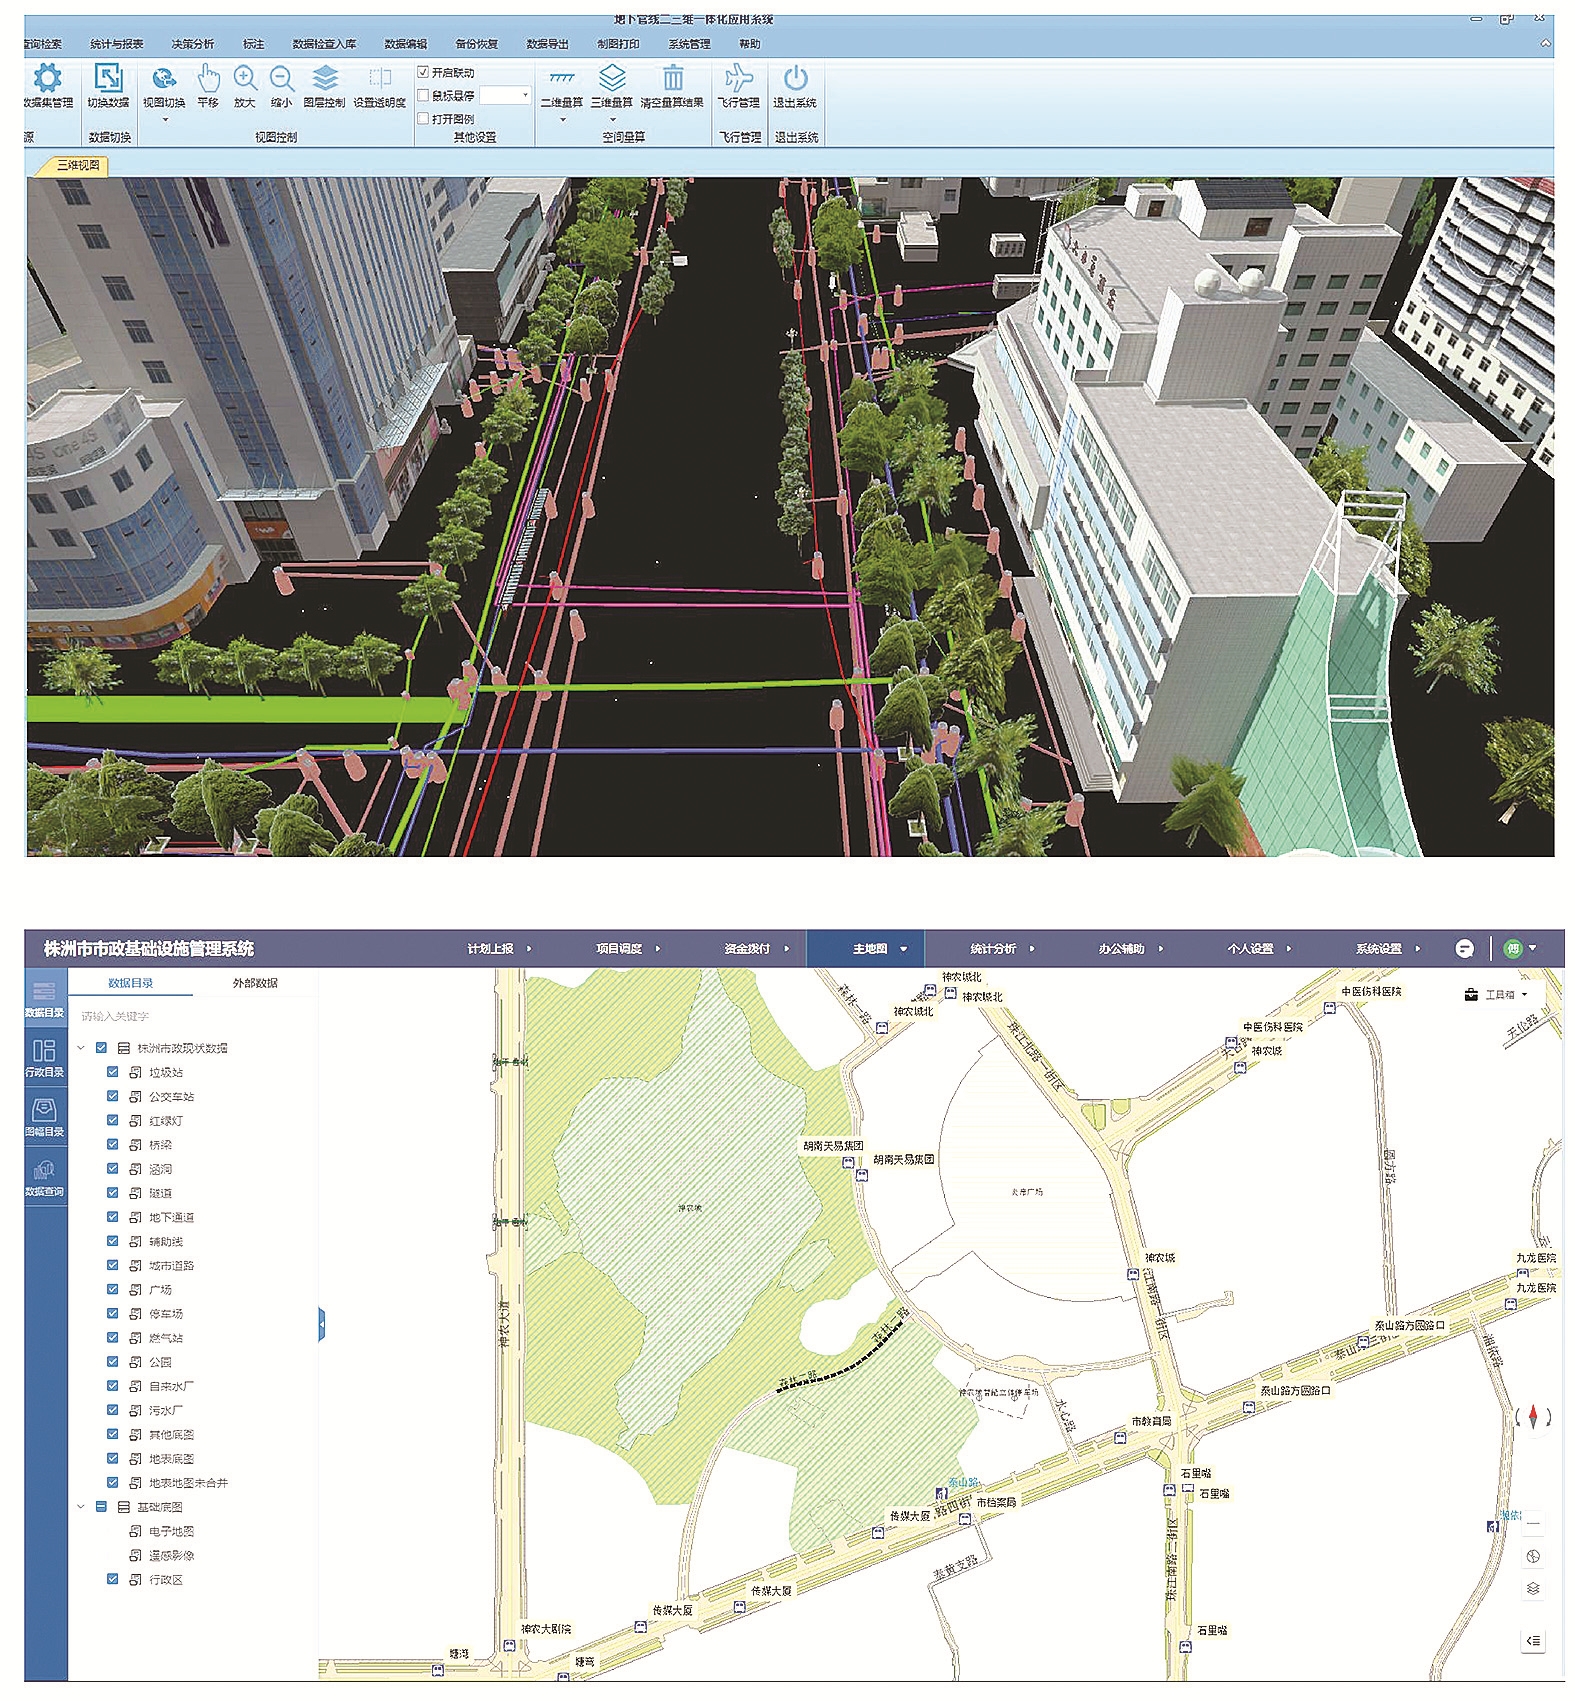
Task: Select the 平移 pan hand tool
Action: click(208, 79)
